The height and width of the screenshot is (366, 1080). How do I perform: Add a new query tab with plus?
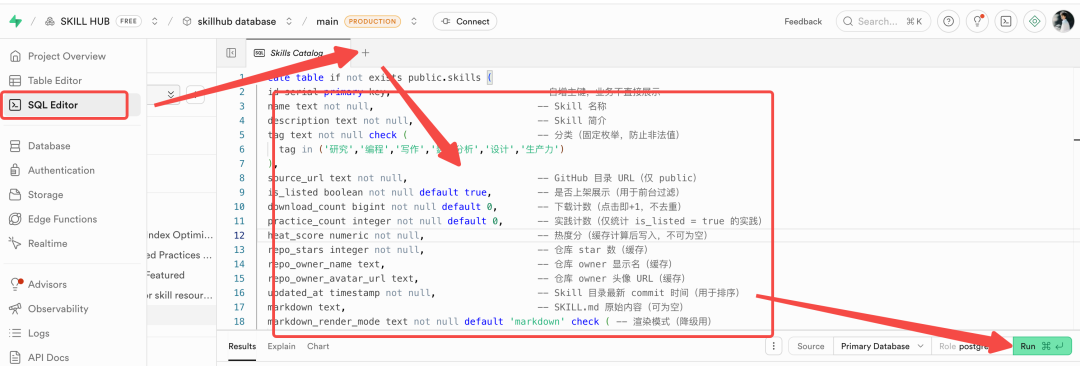click(366, 53)
